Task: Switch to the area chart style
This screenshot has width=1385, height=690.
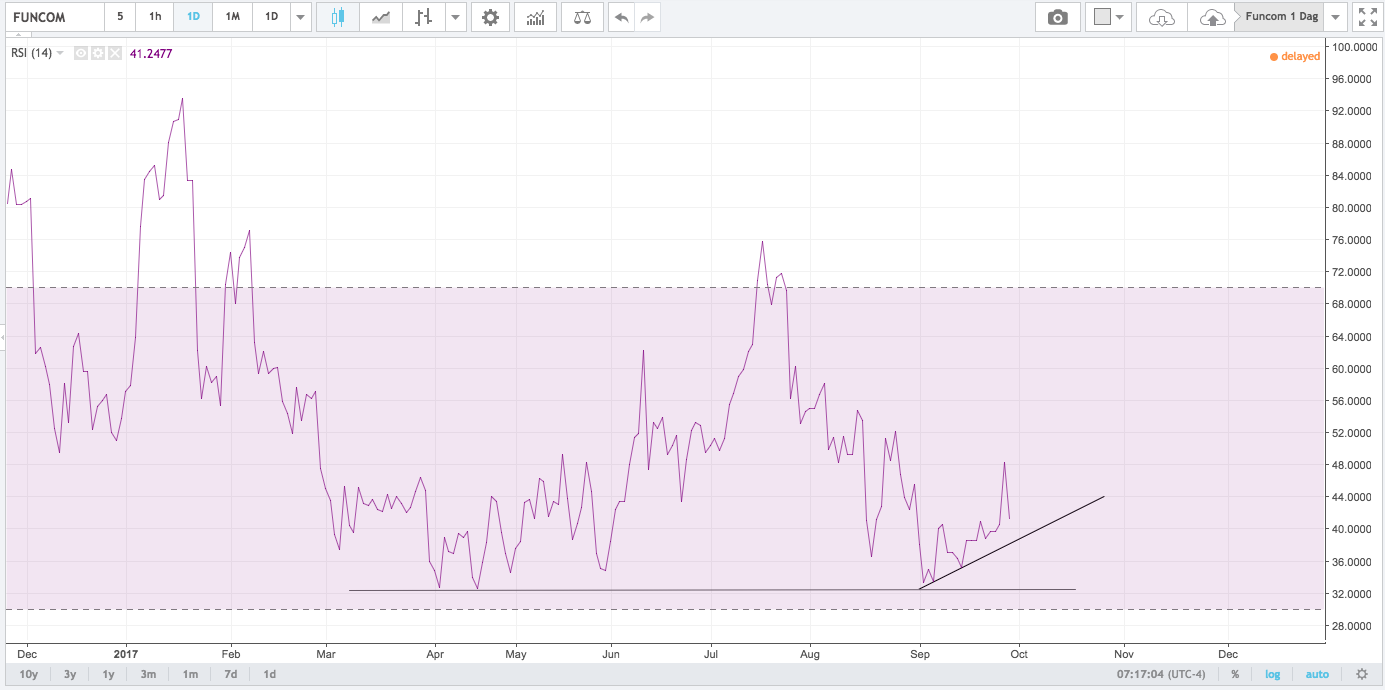Action: pos(380,17)
